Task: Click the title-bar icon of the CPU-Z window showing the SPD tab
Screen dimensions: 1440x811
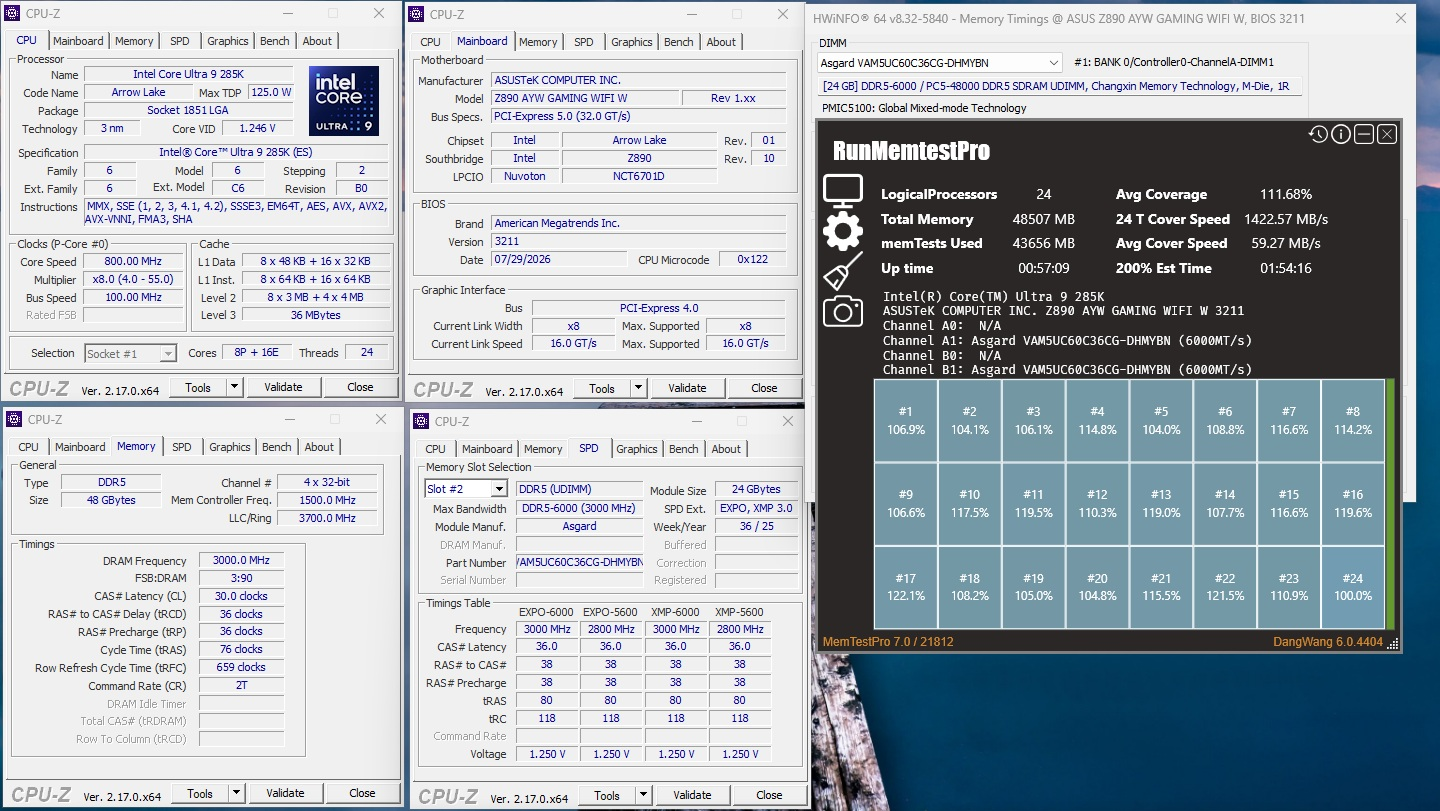Action: tap(422, 421)
